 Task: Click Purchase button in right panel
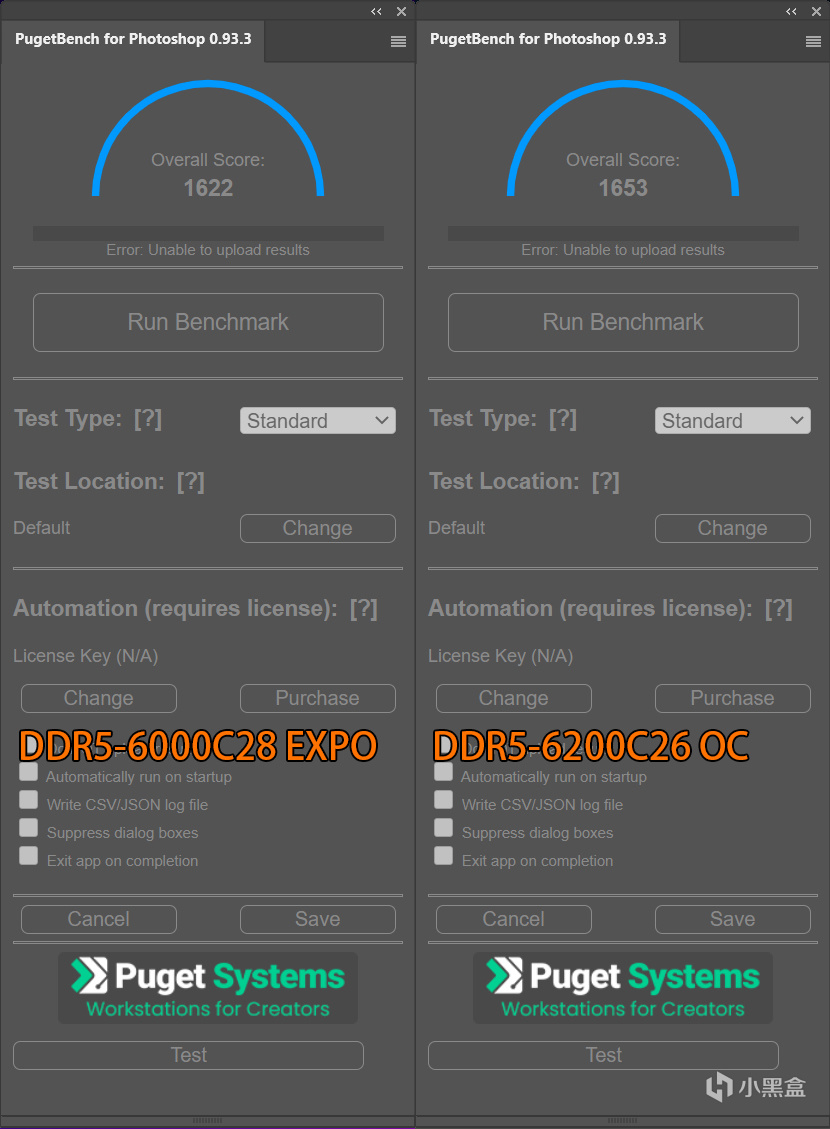[x=733, y=698]
